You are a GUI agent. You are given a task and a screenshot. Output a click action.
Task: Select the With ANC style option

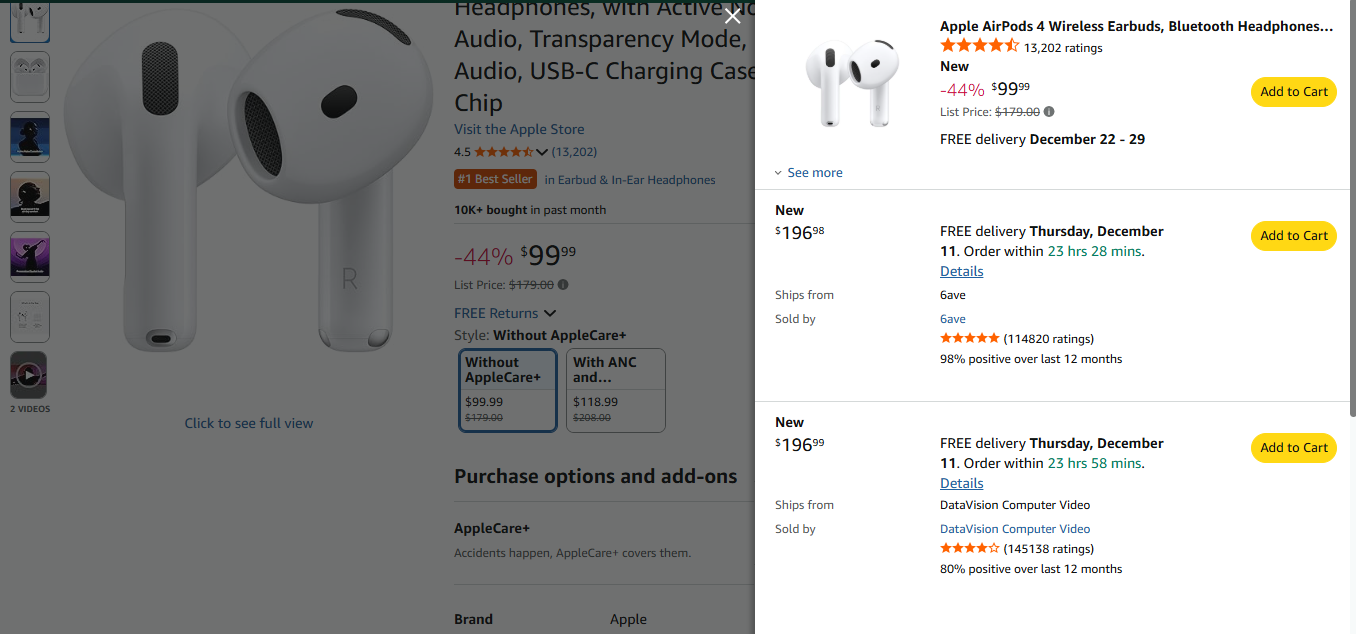[x=615, y=390]
